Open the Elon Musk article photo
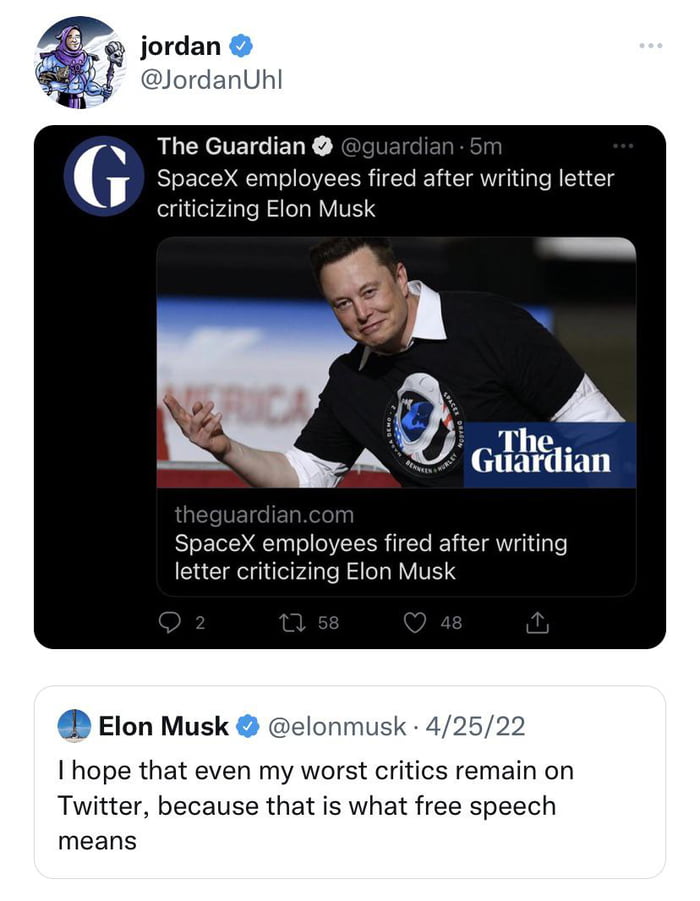The image size is (700, 901). click(x=396, y=362)
